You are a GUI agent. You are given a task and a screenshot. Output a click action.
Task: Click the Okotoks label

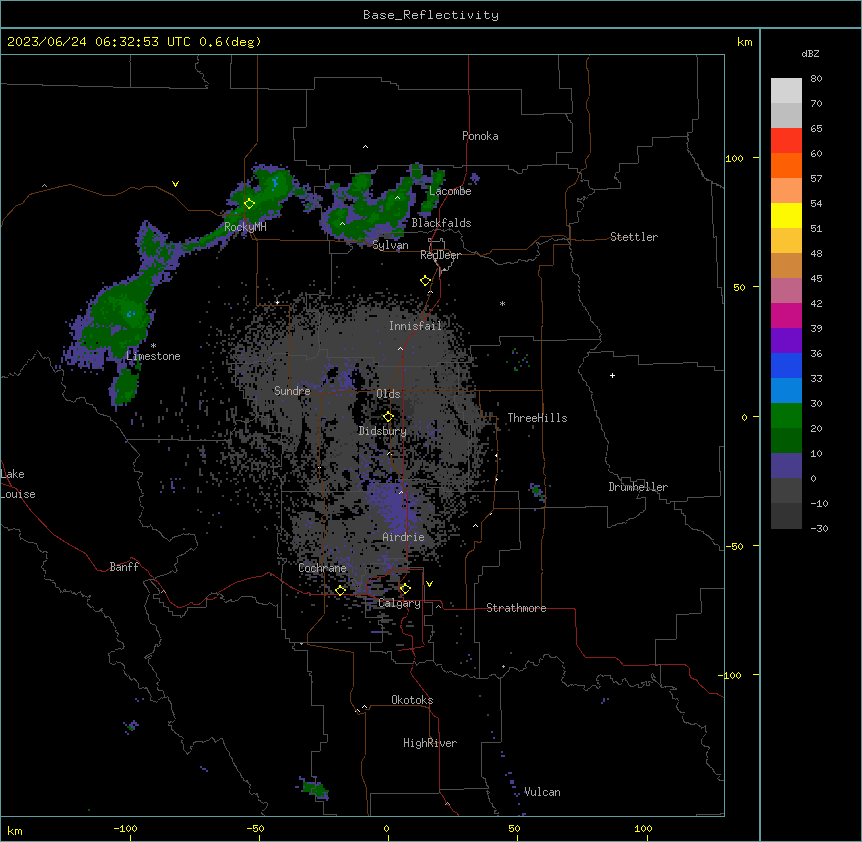412,700
